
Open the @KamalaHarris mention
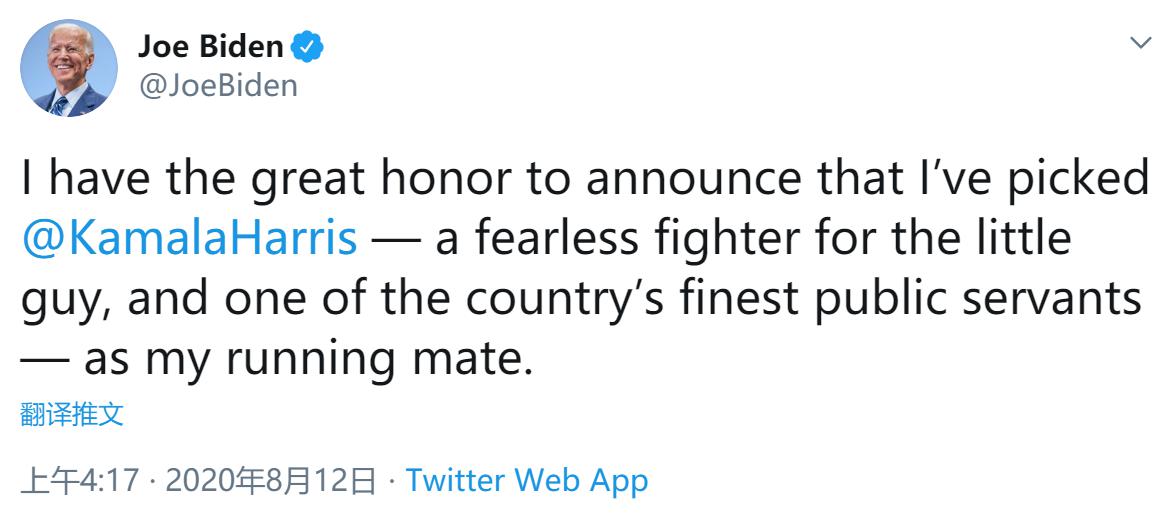[x=188, y=240]
